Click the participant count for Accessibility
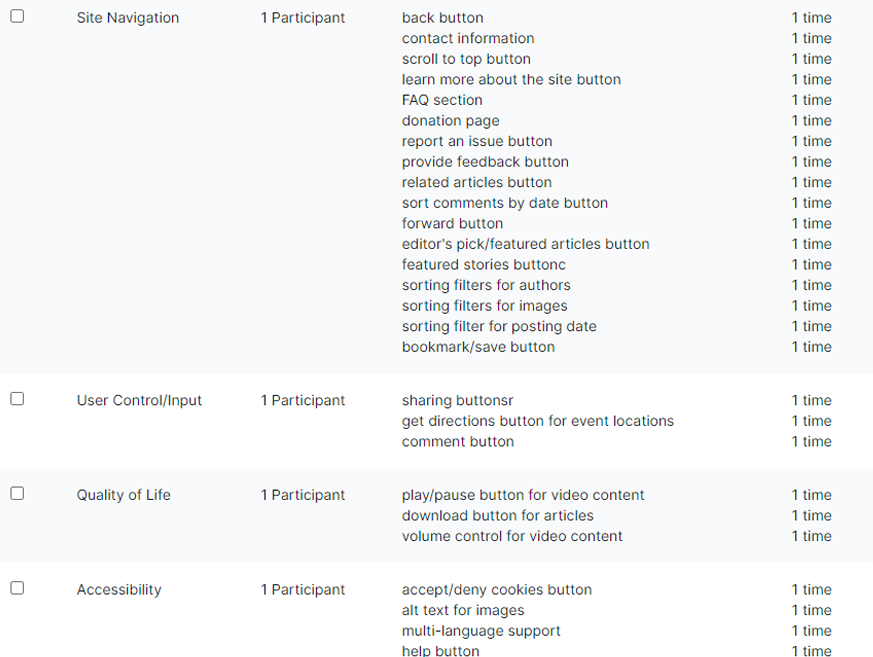This screenshot has width=873, height=657. (x=302, y=590)
